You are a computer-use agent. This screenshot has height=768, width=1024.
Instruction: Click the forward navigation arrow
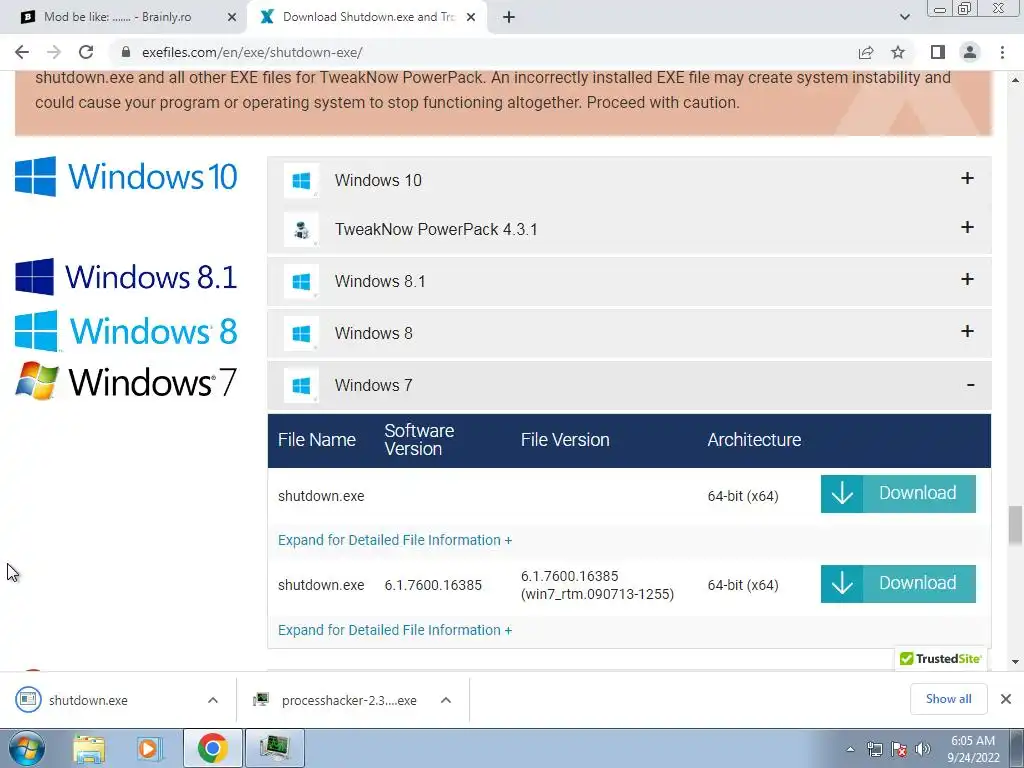point(54,52)
